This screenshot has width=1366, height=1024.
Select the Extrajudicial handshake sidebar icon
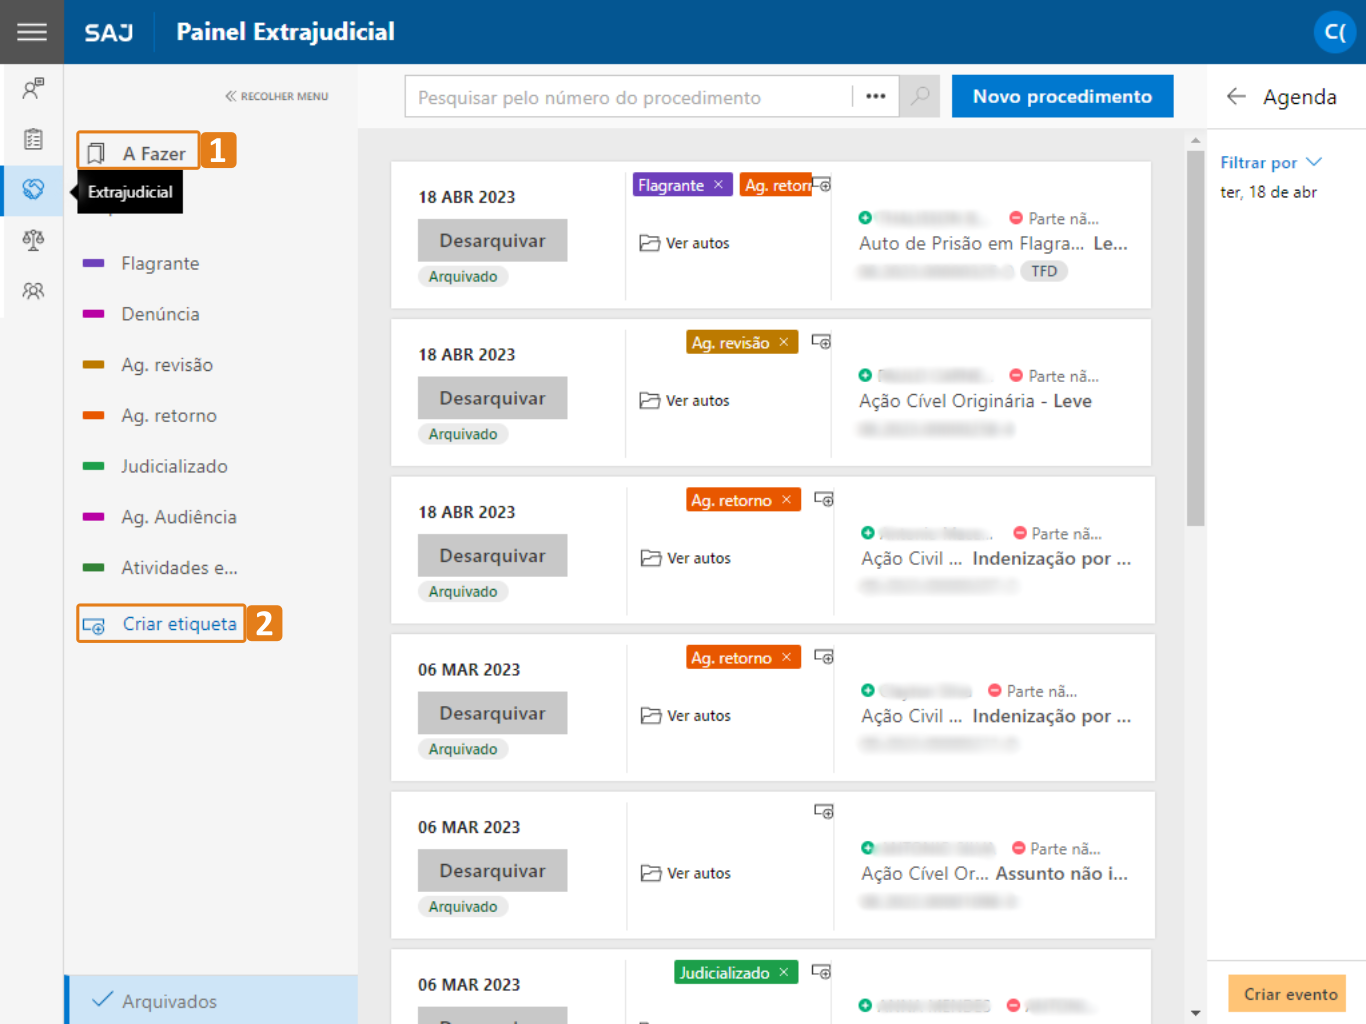point(33,189)
